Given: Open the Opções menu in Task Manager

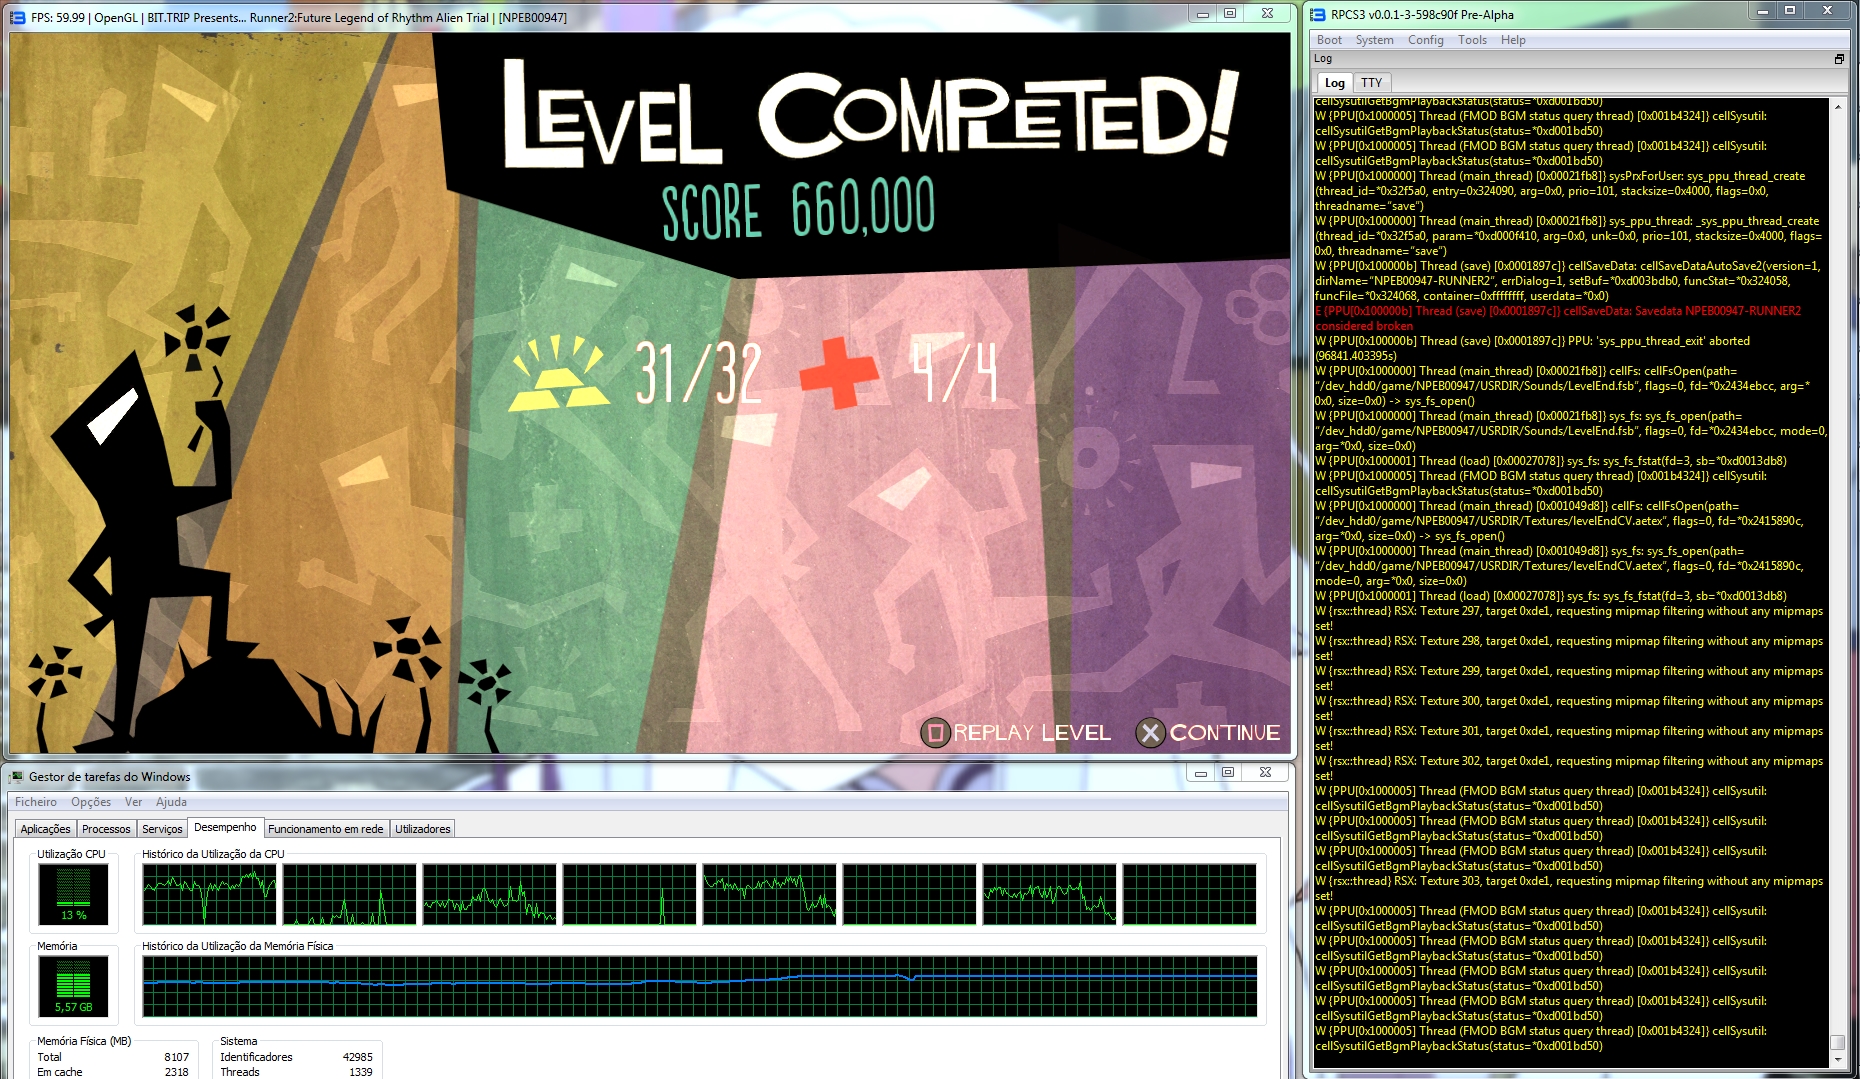Looking at the screenshot, I should pos(91,802).
